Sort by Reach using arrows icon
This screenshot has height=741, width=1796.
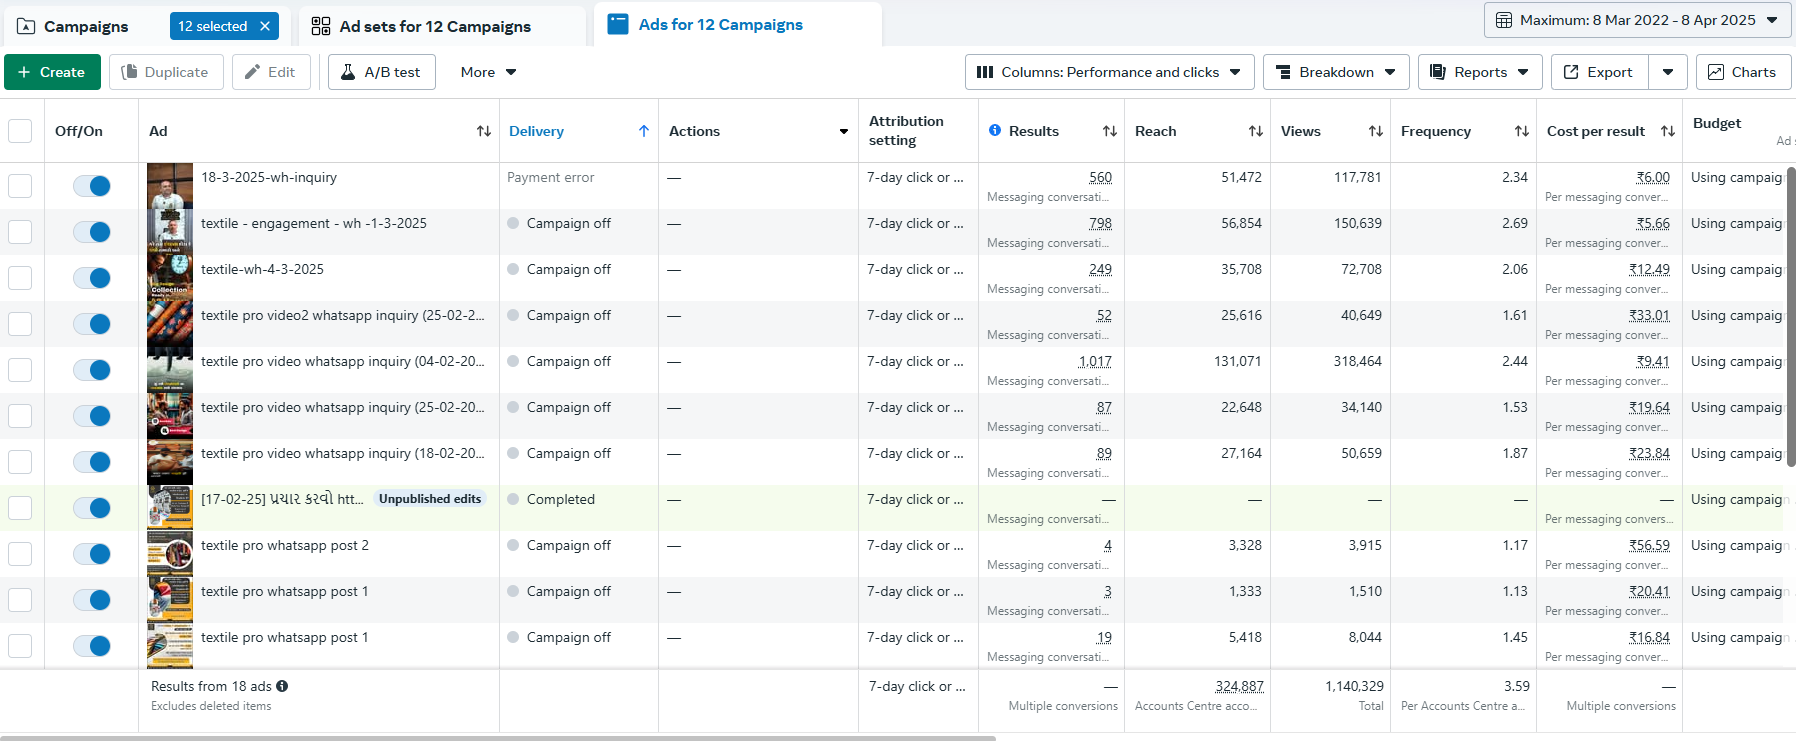1256,131
